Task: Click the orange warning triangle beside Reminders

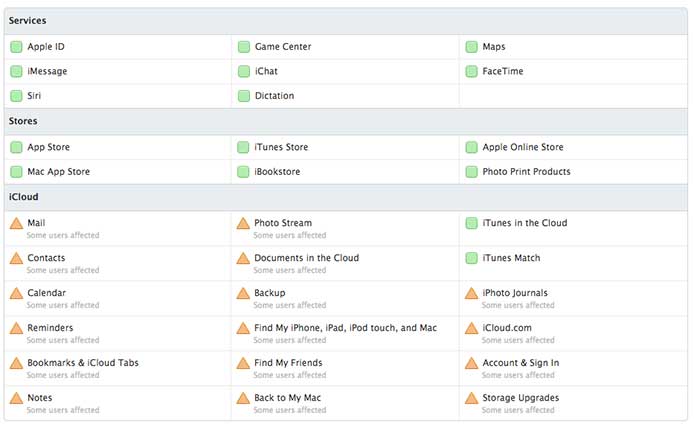Action: click(x=16, y=328)
